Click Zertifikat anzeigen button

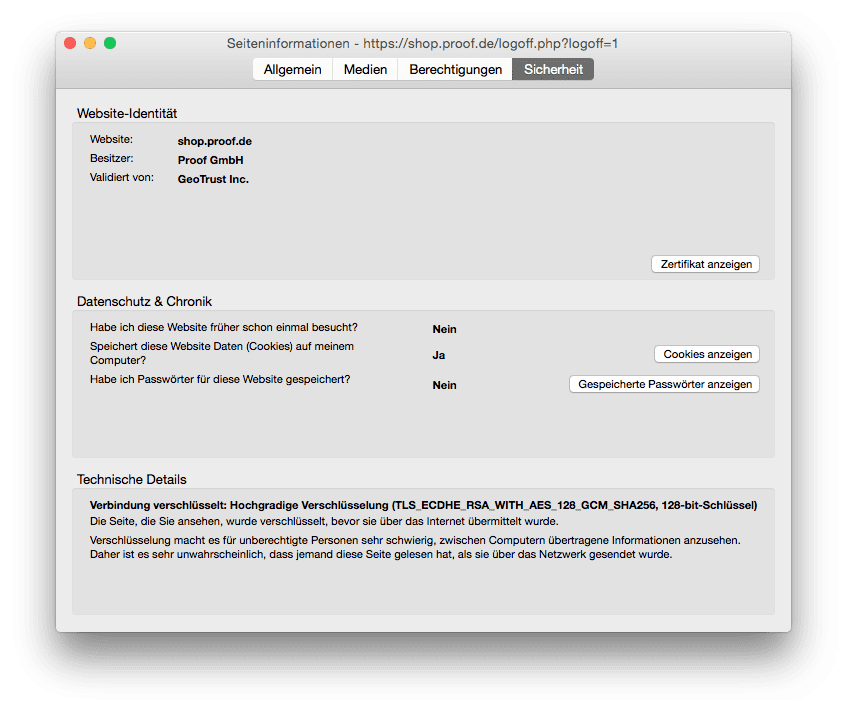tap(705, 264)
